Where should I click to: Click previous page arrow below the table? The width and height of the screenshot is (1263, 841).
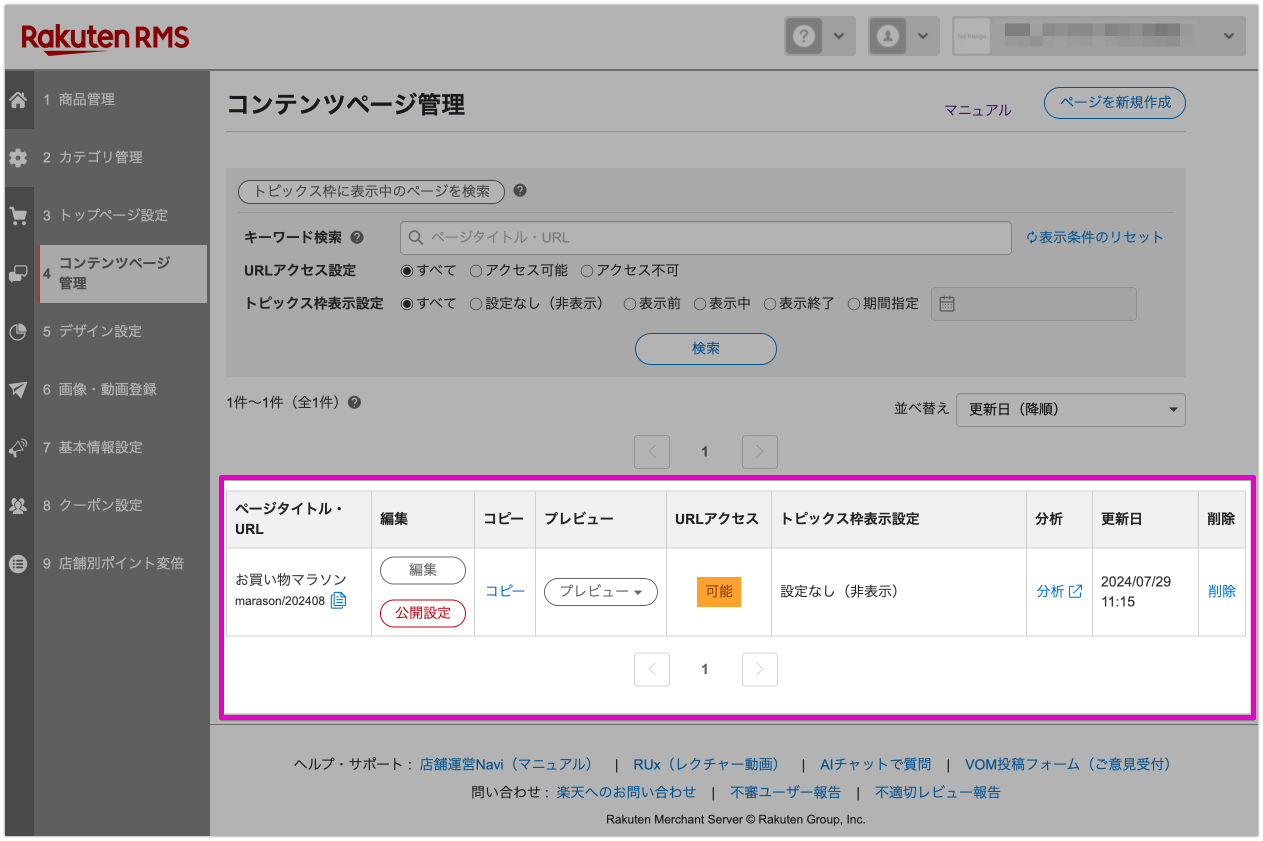(x=652, y=670)
